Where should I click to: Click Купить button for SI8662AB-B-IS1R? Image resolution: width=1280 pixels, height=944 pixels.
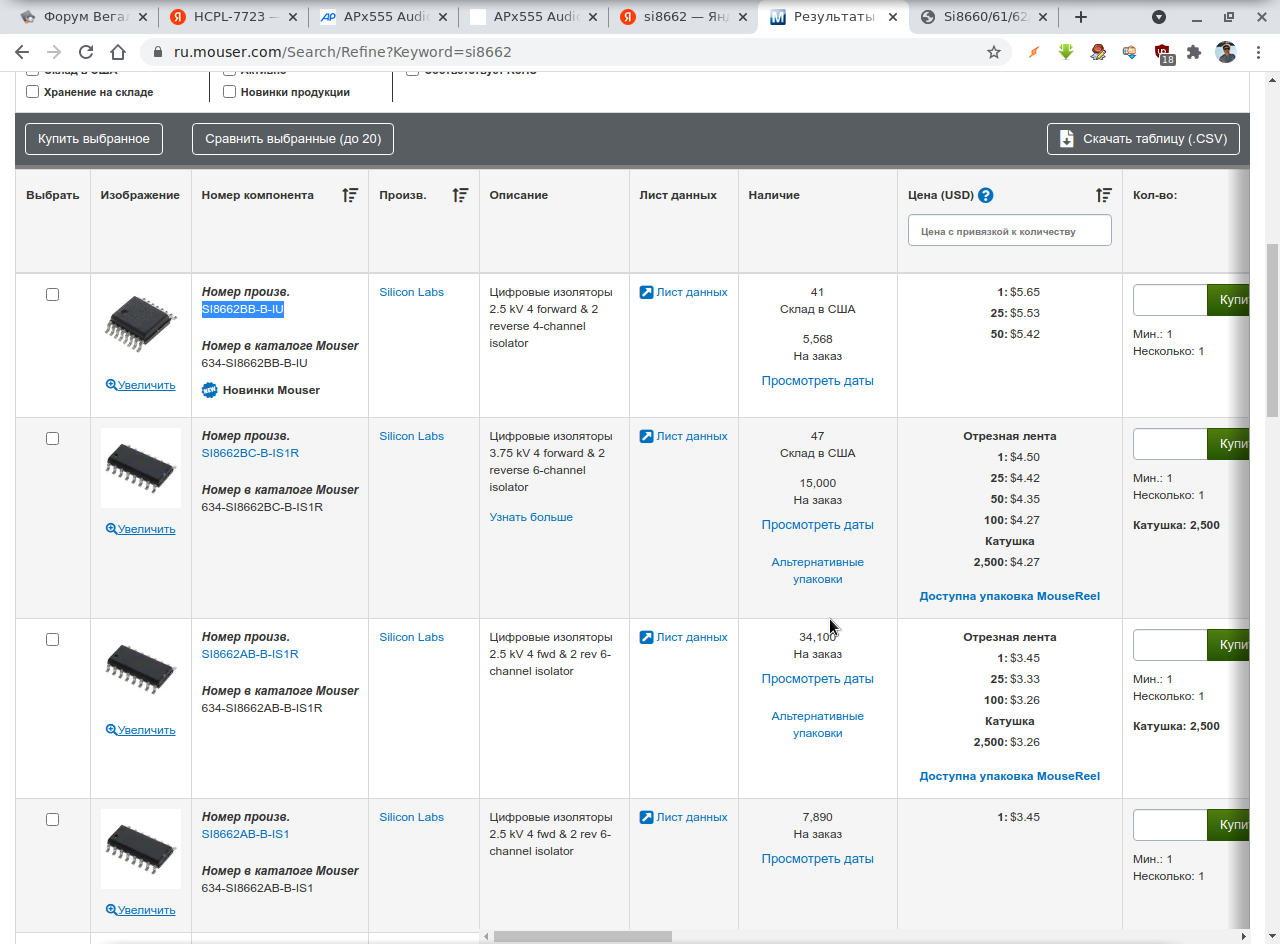1228,645
